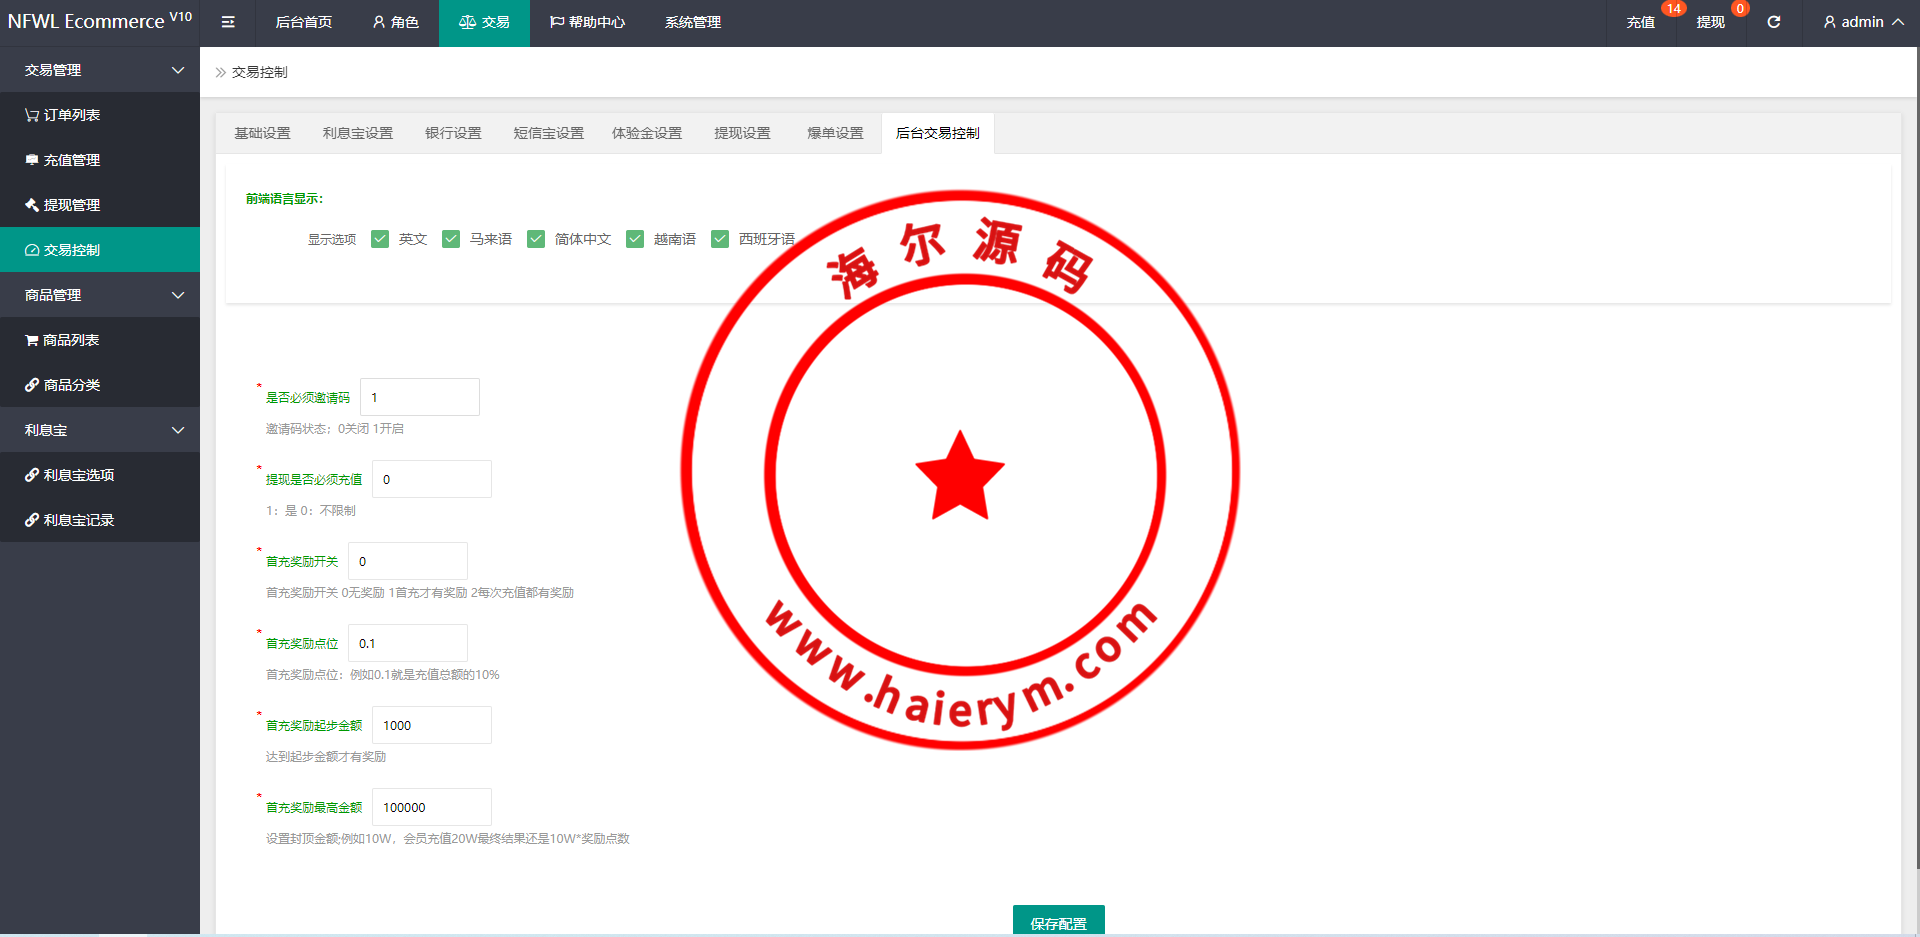Open 利息宝记录 records in sidebar
The image size is (1920, 937).
coord(70,520)
